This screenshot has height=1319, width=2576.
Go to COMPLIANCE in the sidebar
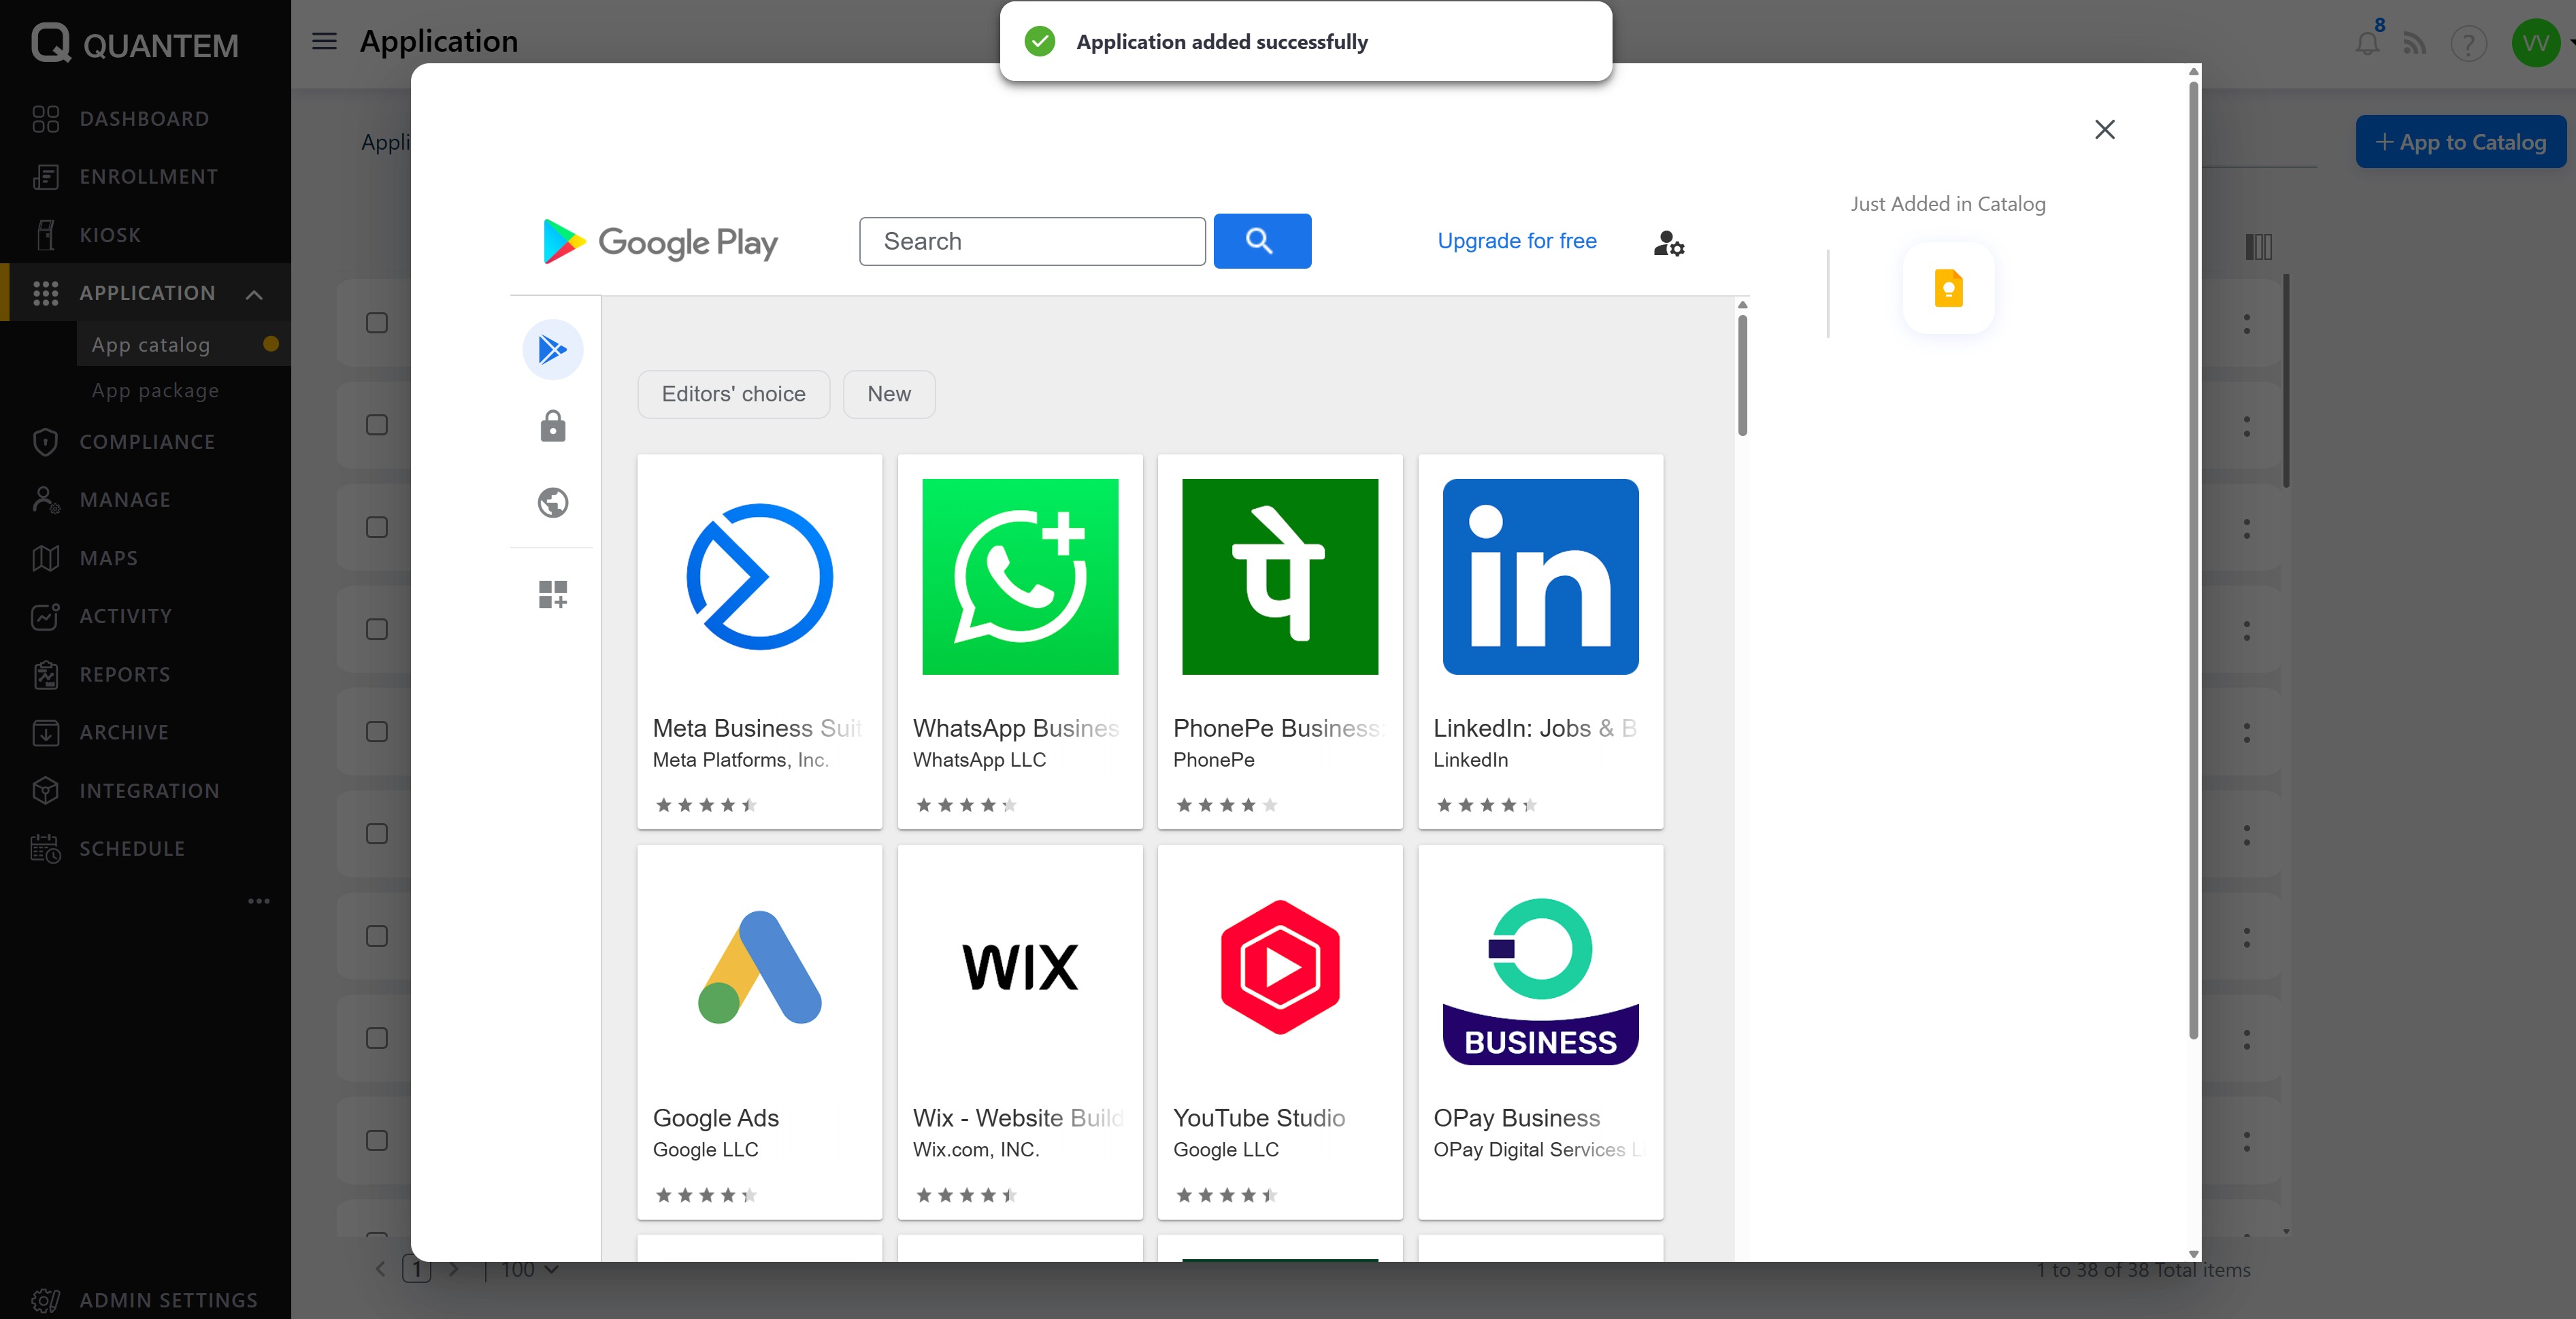pyautogui.click(x=147, y=442)
